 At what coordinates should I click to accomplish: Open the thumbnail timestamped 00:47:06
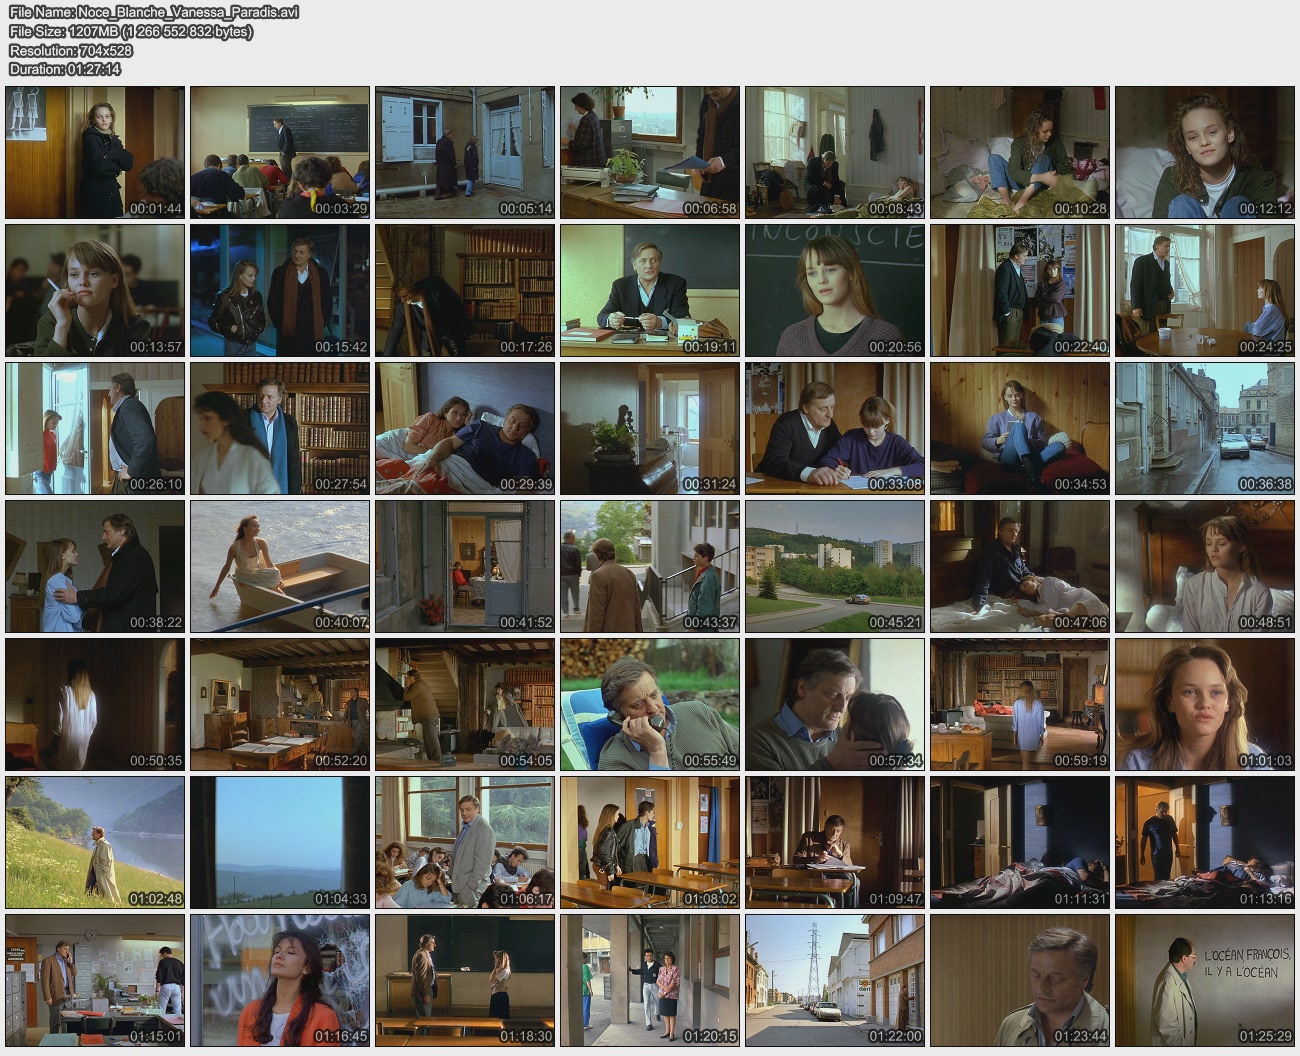[1020, 566]
